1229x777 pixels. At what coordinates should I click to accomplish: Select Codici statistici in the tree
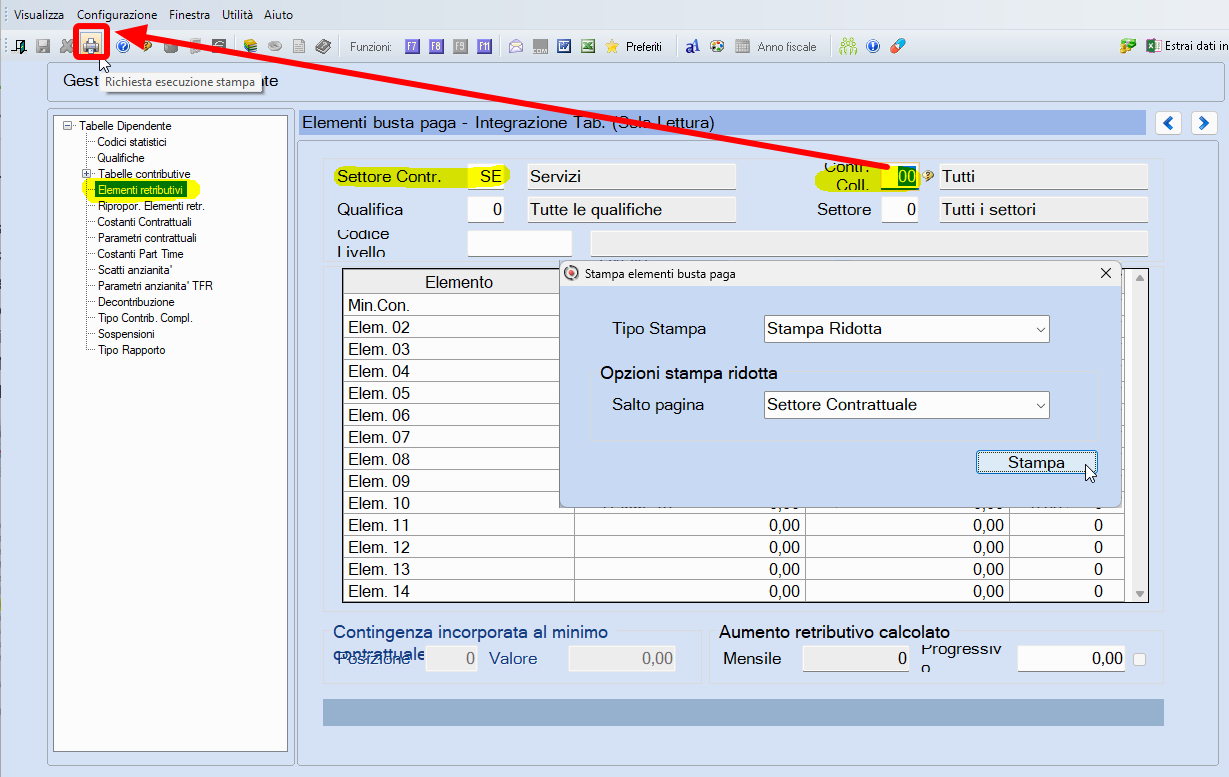[x=132, y=142]
